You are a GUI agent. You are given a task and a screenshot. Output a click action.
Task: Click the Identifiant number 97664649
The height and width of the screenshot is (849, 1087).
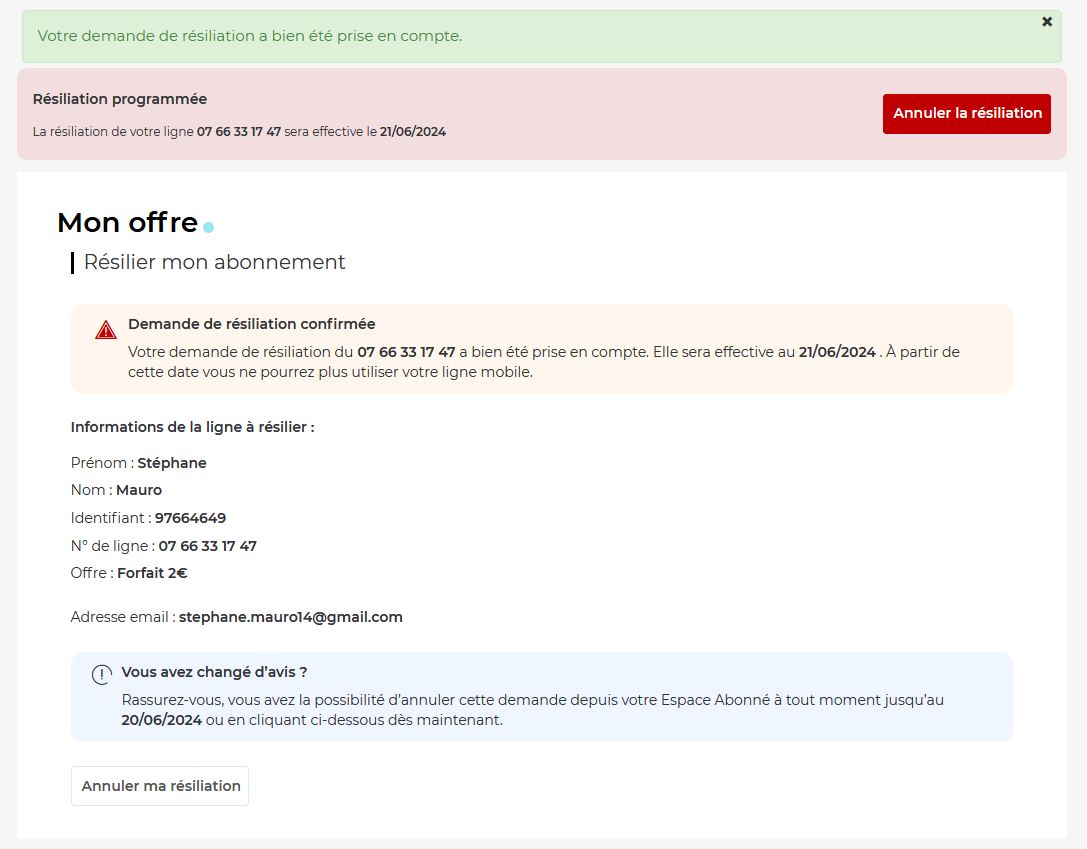click(x=190, y=518)
